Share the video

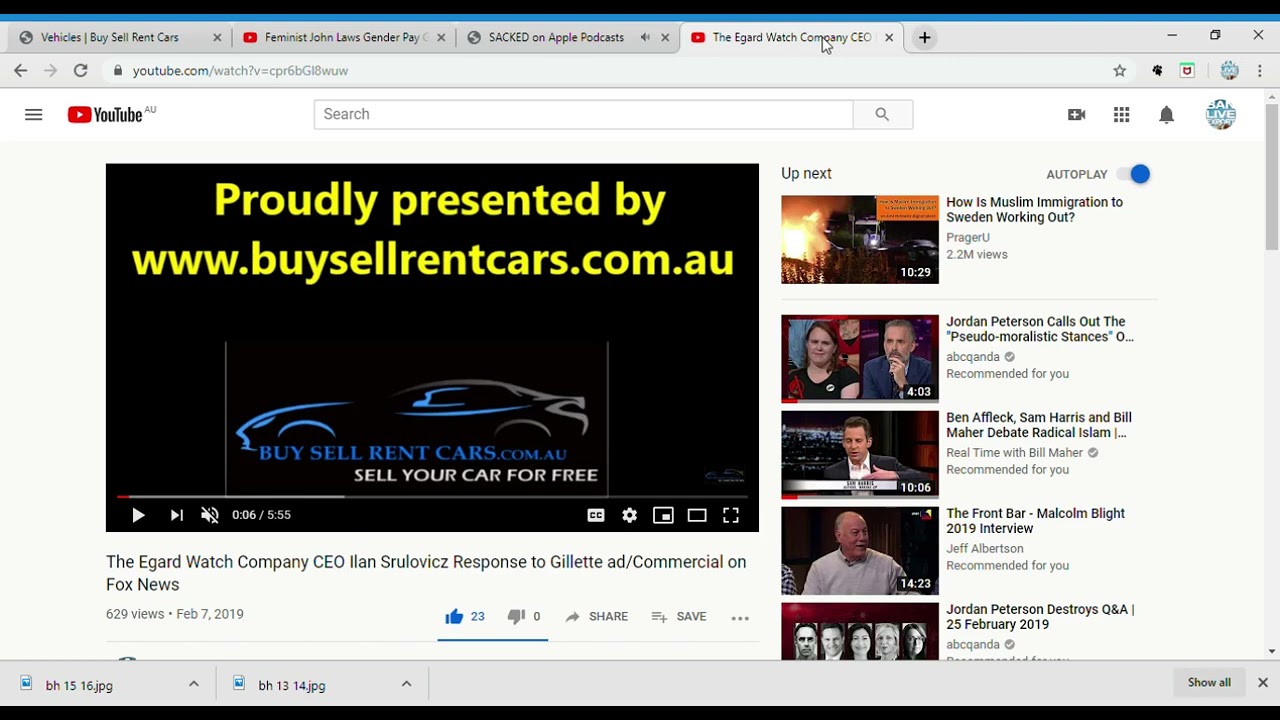pyautogui.click(x=596, y=617)
